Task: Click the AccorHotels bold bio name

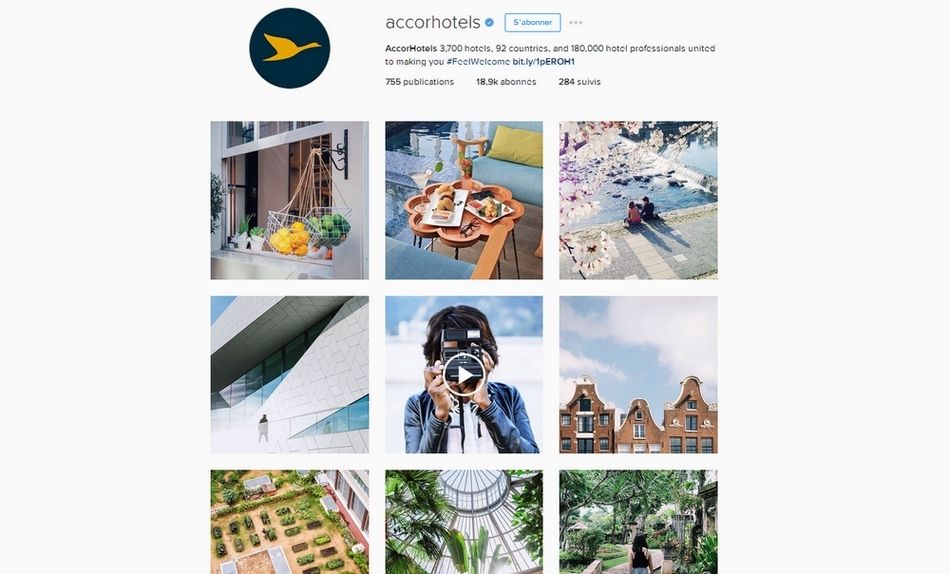Action: [411, 48]
